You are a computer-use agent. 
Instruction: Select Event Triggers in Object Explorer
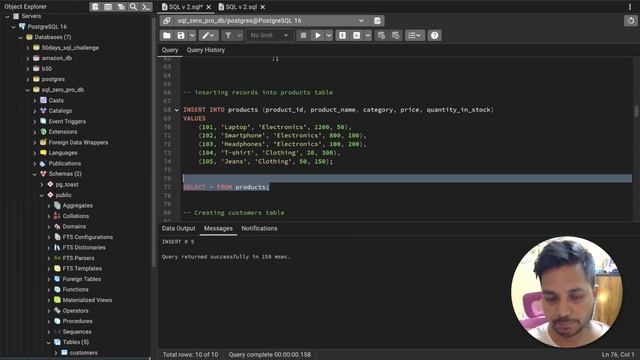coord(67,121)
